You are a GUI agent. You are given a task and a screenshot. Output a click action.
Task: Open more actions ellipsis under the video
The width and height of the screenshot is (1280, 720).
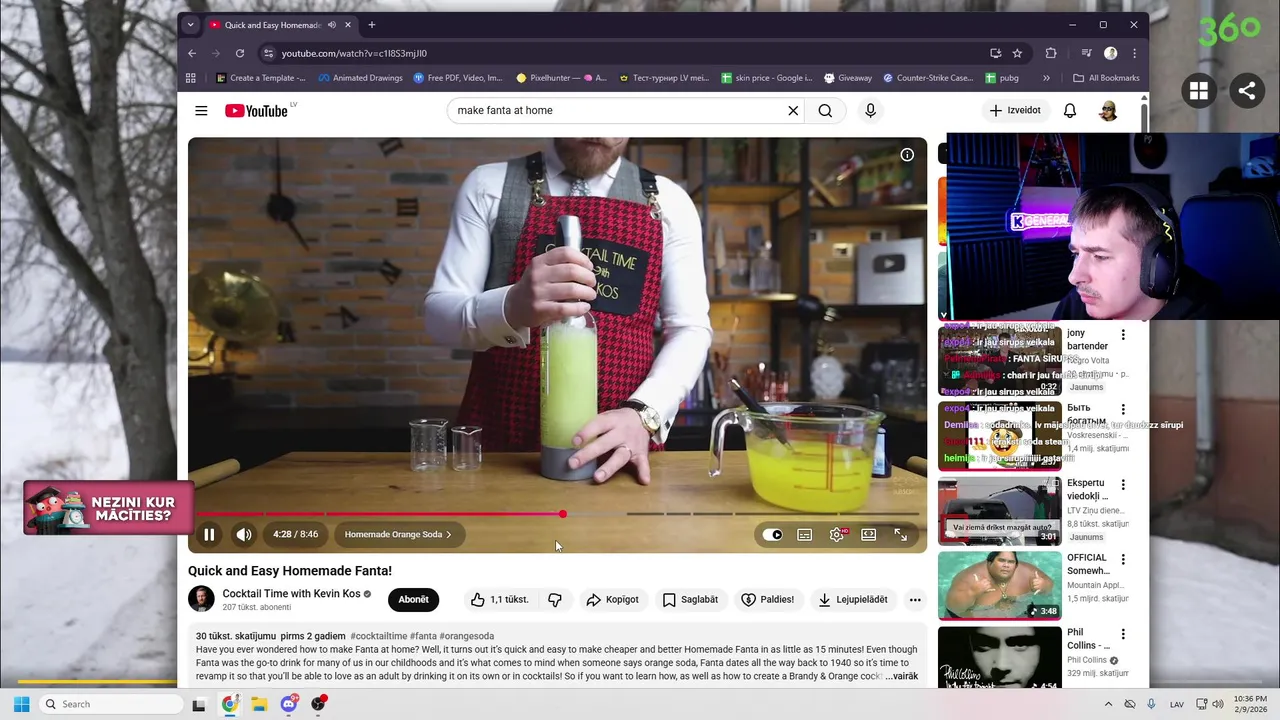[x=914, y=600]
